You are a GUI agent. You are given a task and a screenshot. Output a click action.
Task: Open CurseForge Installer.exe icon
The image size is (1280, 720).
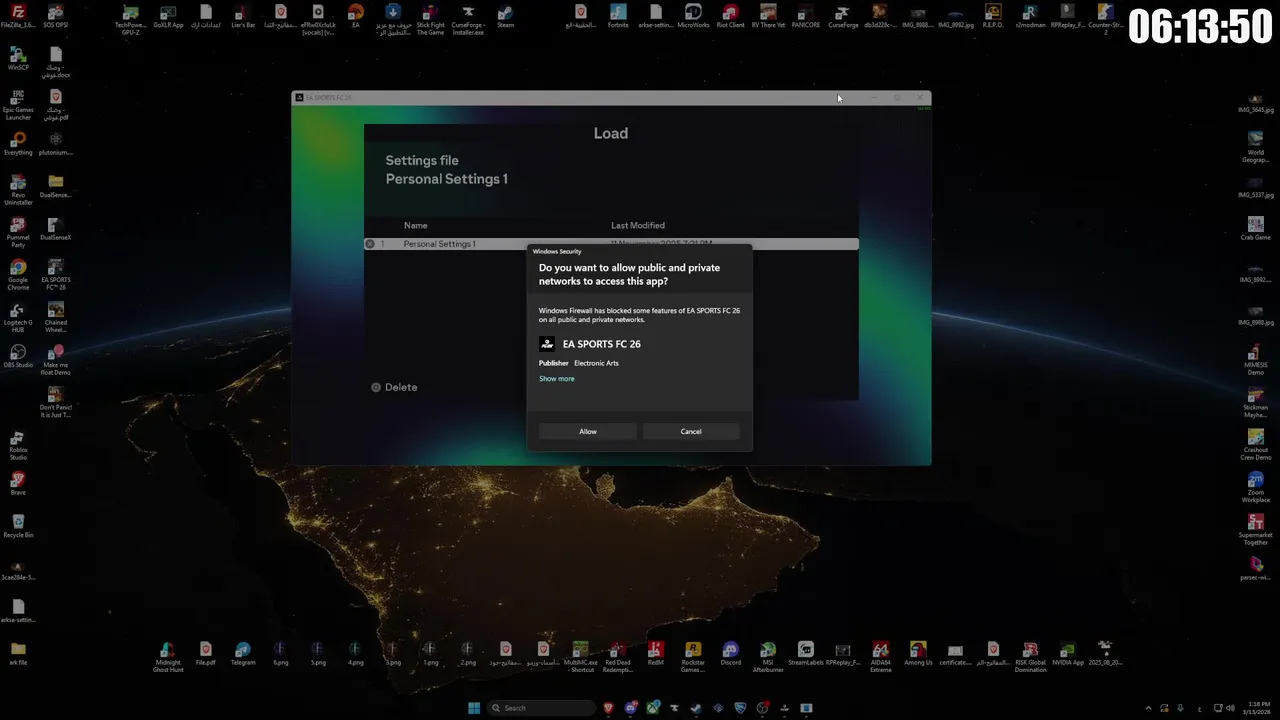coord(468,19)
